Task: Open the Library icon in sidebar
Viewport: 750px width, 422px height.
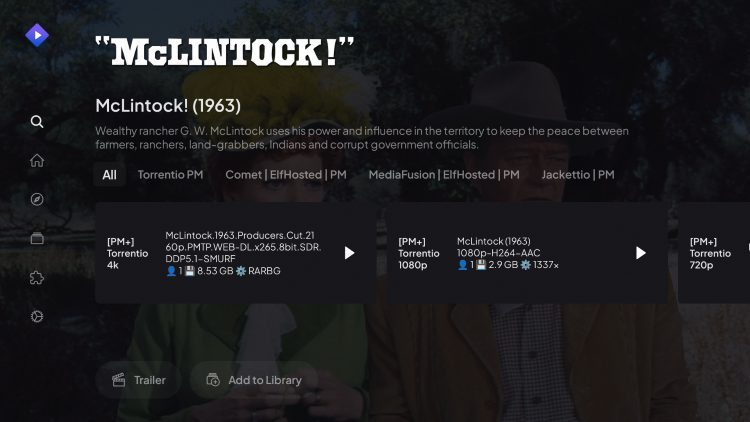Action: click(x=37, y=238)
